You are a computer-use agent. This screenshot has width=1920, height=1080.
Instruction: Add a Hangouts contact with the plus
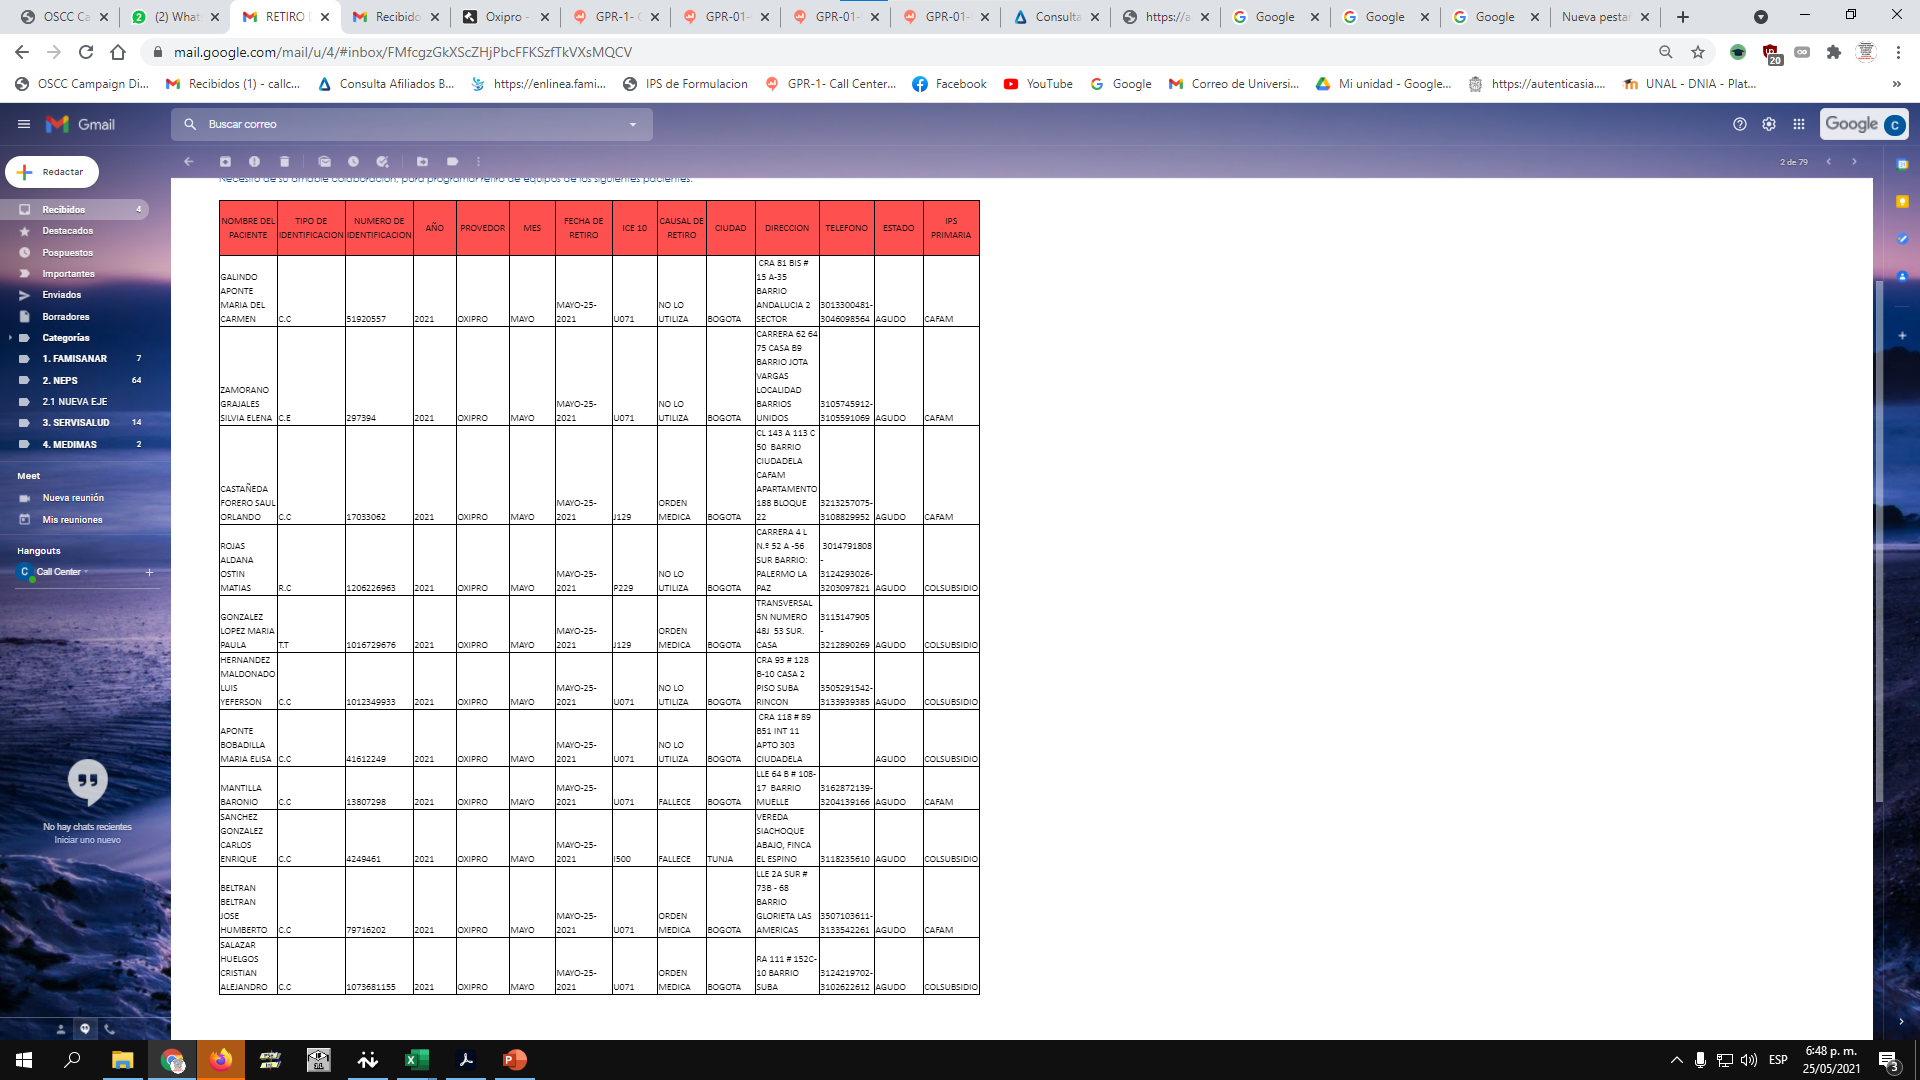149,572
